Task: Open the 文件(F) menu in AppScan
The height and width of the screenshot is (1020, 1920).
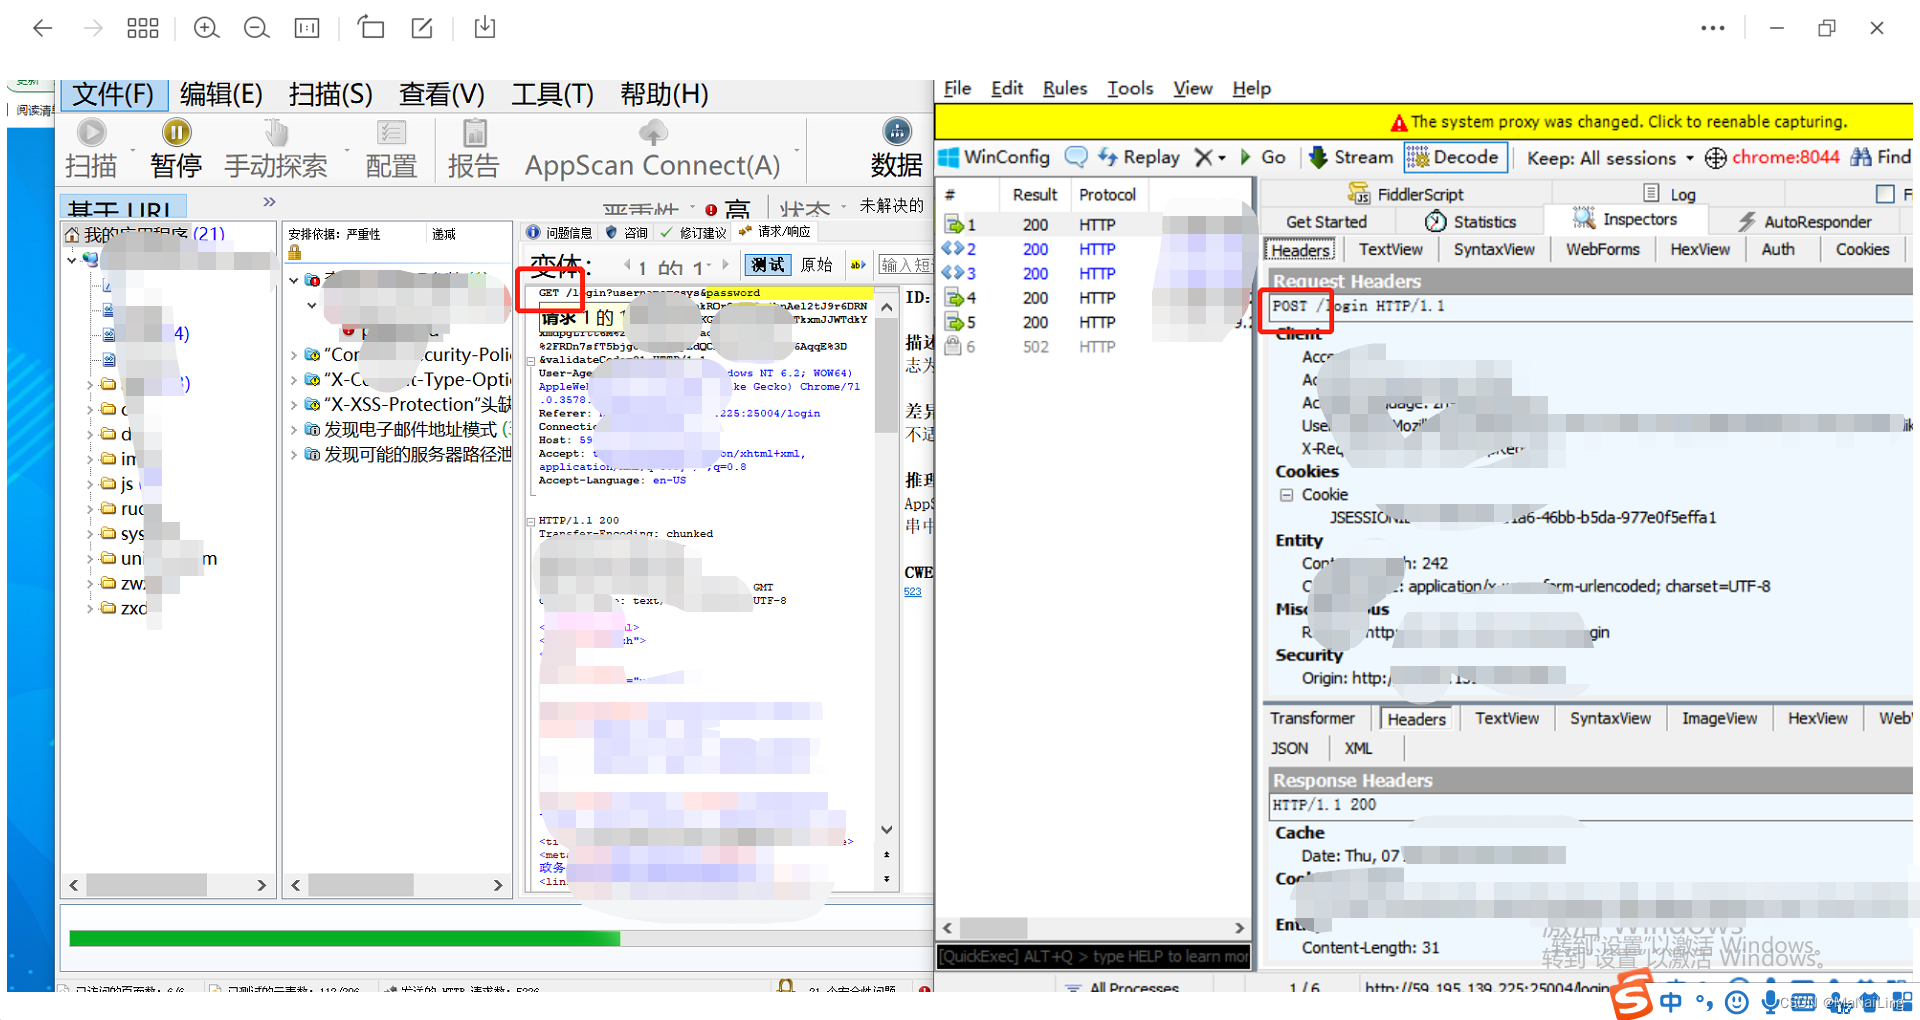Action: point(113,94)
